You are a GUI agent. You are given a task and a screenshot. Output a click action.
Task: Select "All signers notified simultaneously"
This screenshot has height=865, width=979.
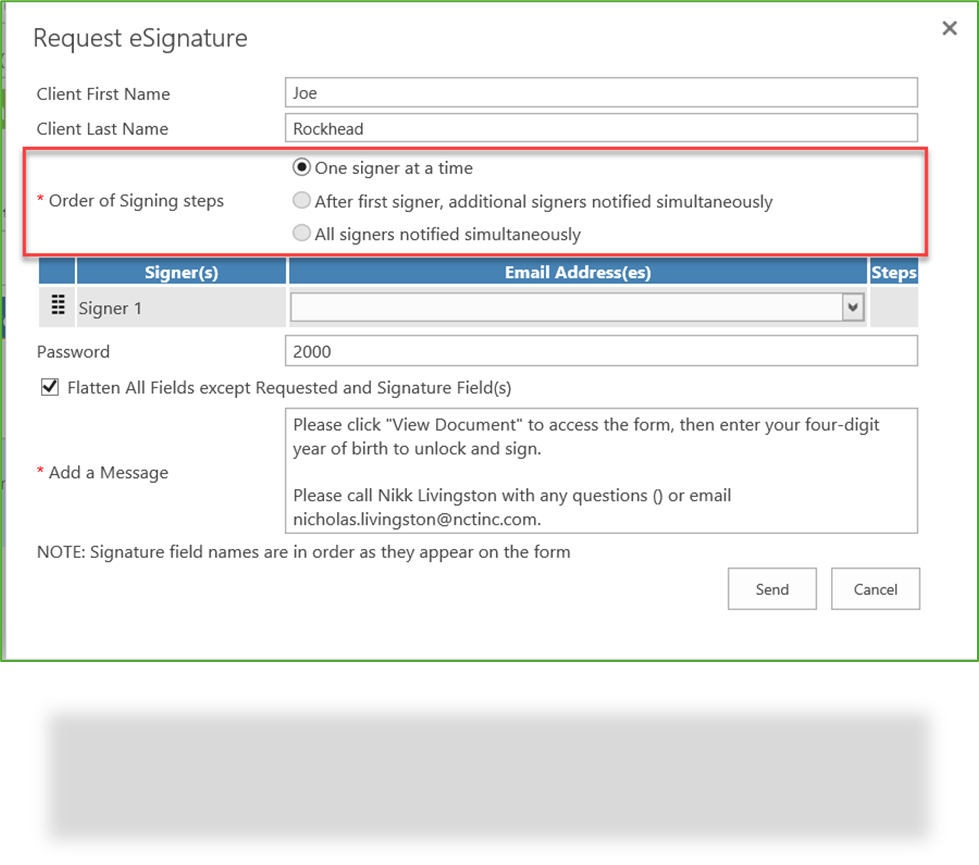click(x=301, y=233)
